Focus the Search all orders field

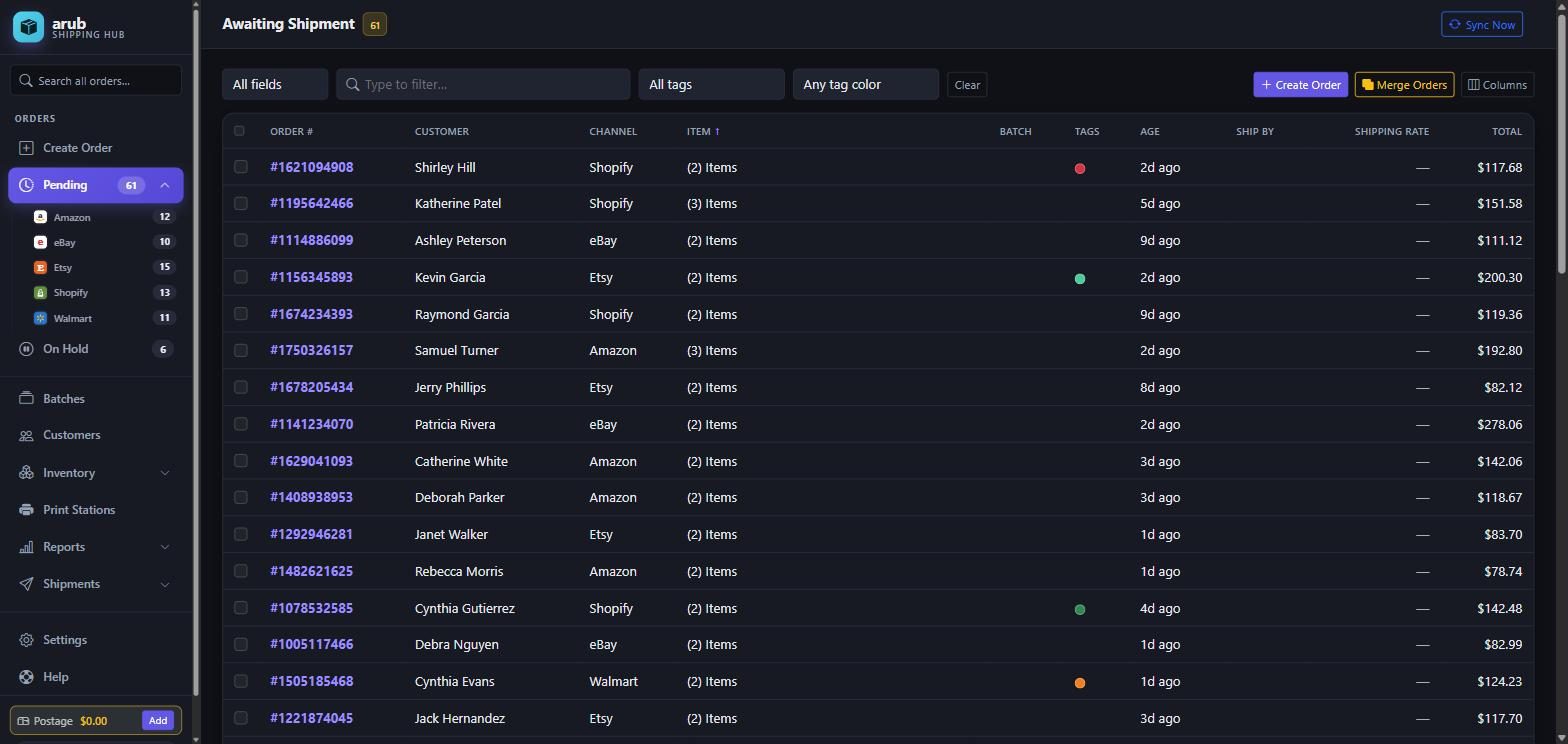pyautogui.click(x=96, y=80)
